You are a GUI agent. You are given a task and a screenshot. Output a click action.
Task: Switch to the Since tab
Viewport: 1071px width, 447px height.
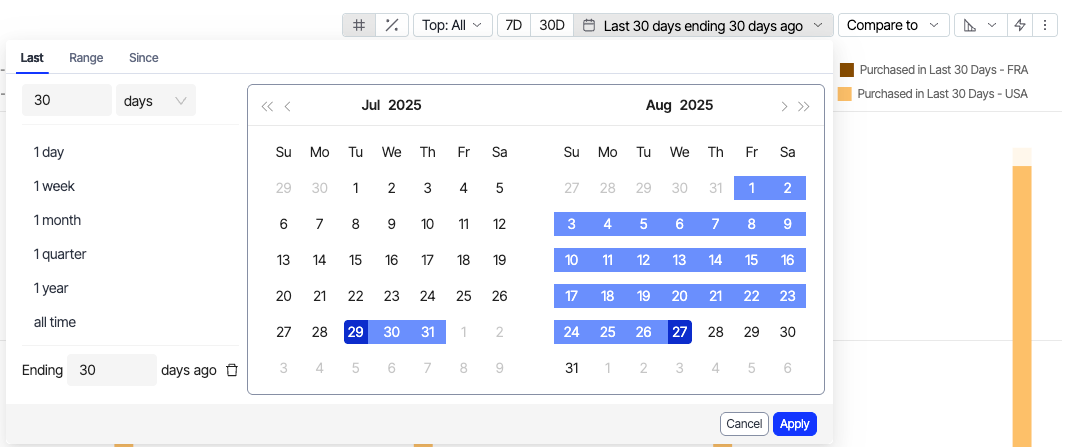coord(144,58)
